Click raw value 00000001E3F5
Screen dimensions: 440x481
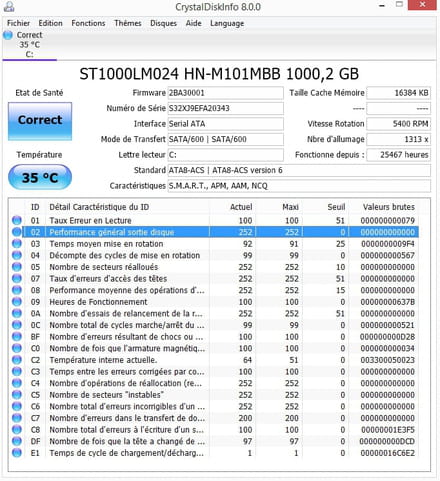click(388, 430)
